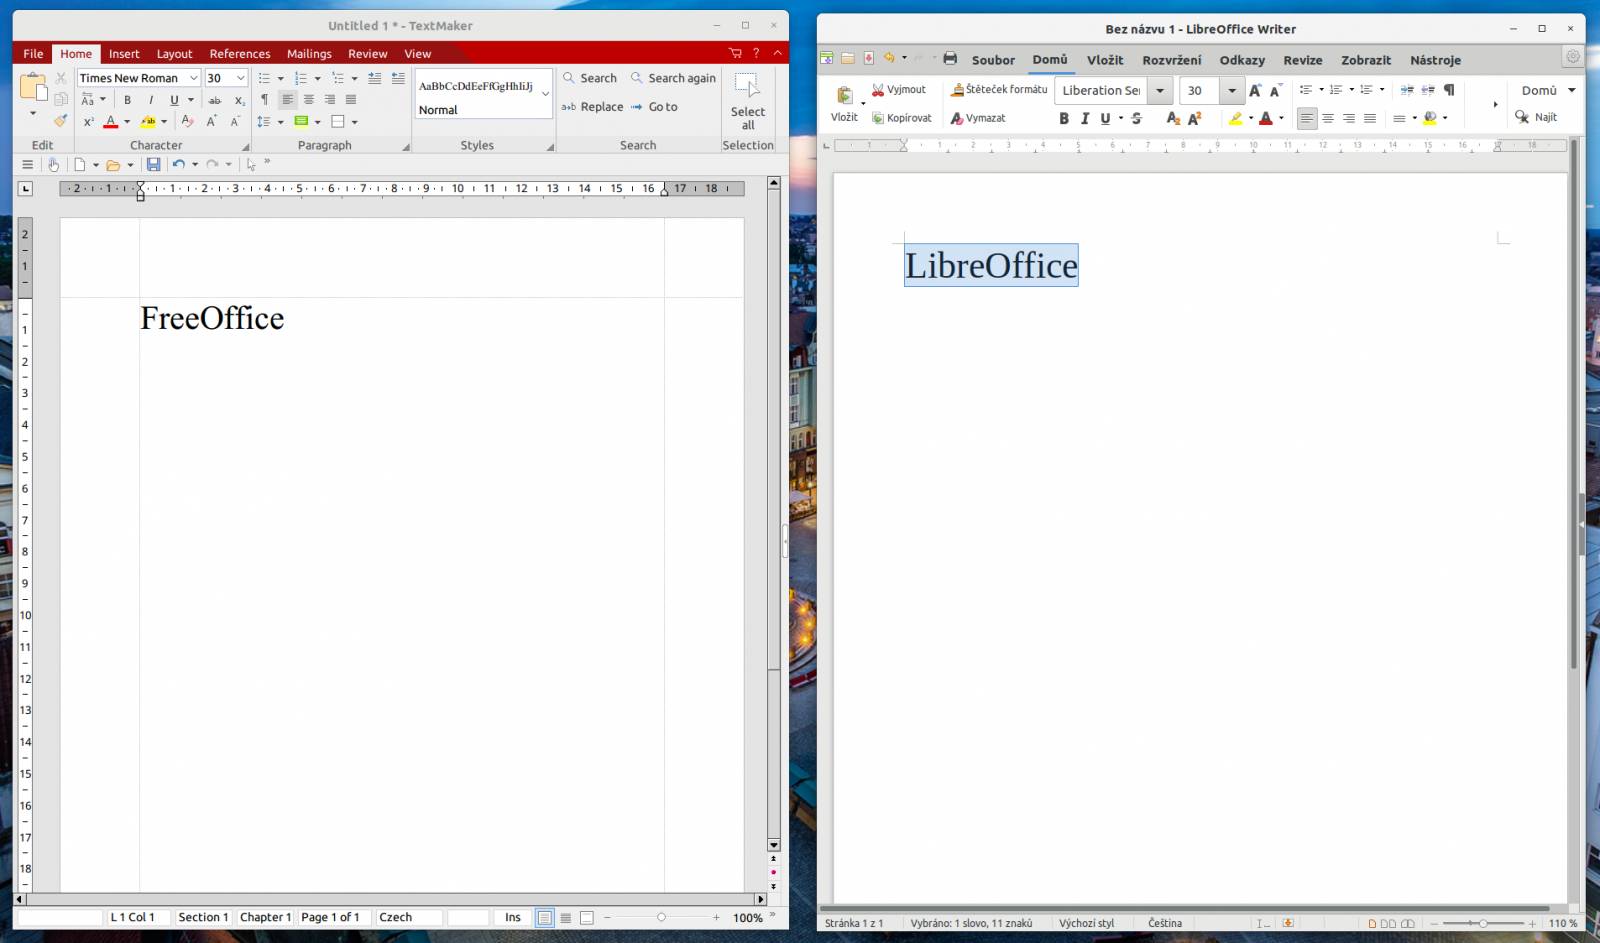Undo last action in TextMaker quick toolbar
This screenshot has height=943, width=1600.
(x=178, y=164)
